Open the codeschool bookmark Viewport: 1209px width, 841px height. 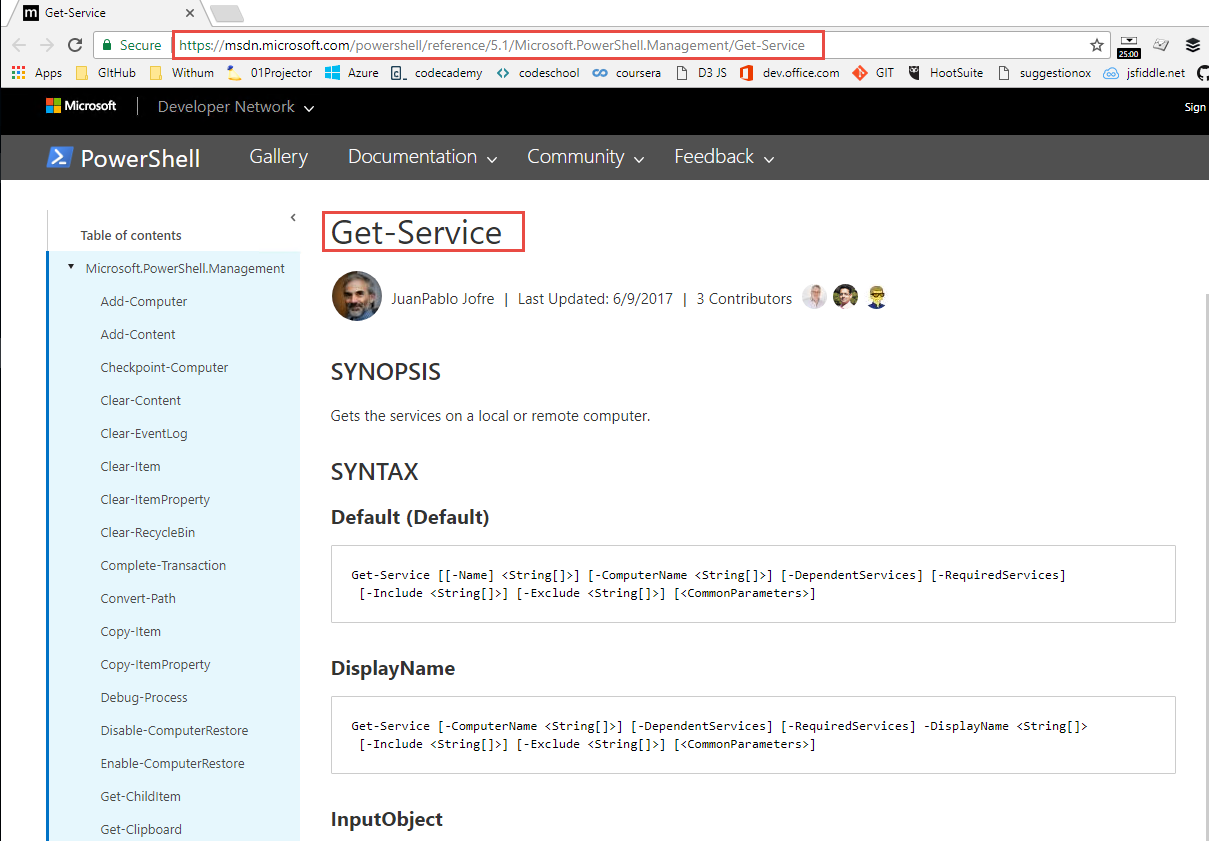538,73
